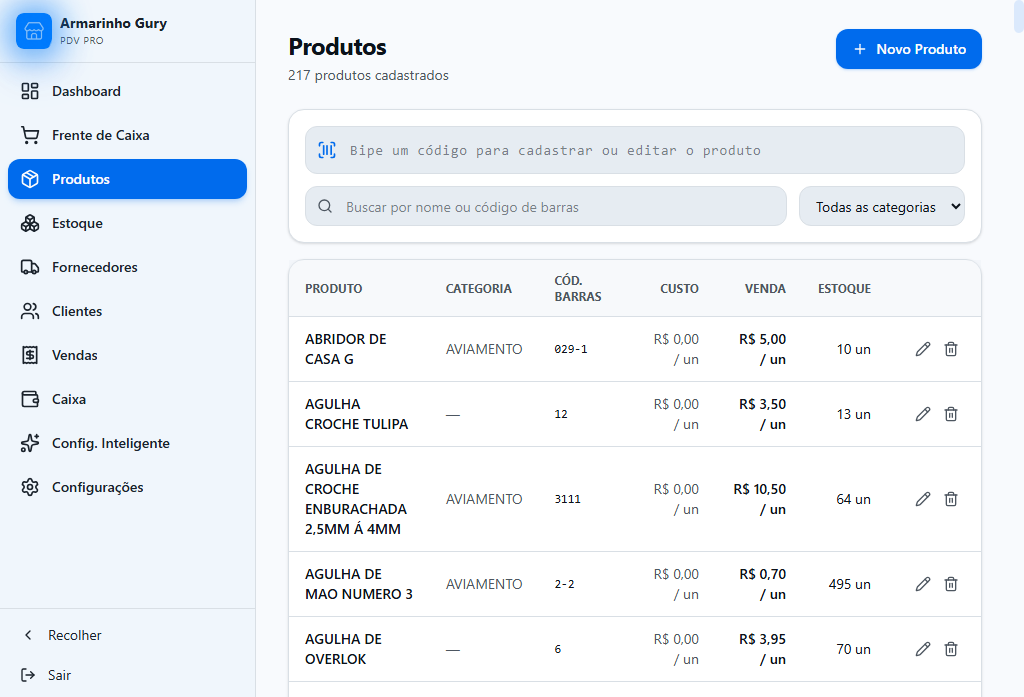Click the CÓD. BARRAS column header
The height and width of the screenshot is (697, 1024).
[x=578, y=289]
